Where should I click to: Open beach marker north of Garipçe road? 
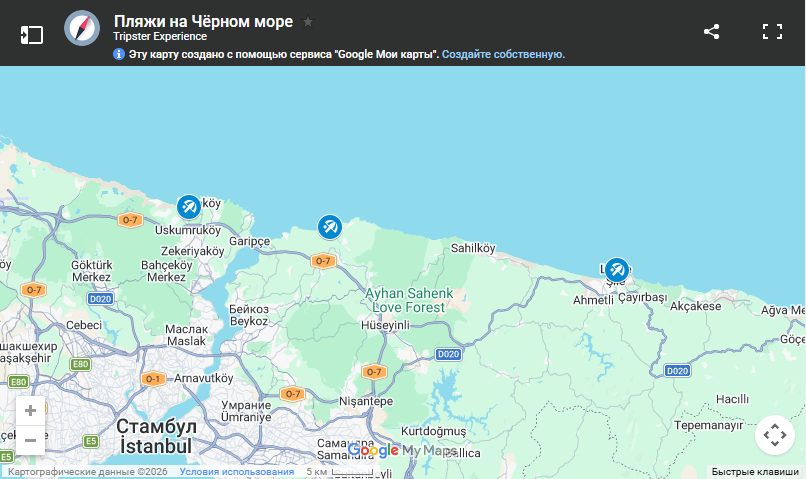tap(330, 227)
